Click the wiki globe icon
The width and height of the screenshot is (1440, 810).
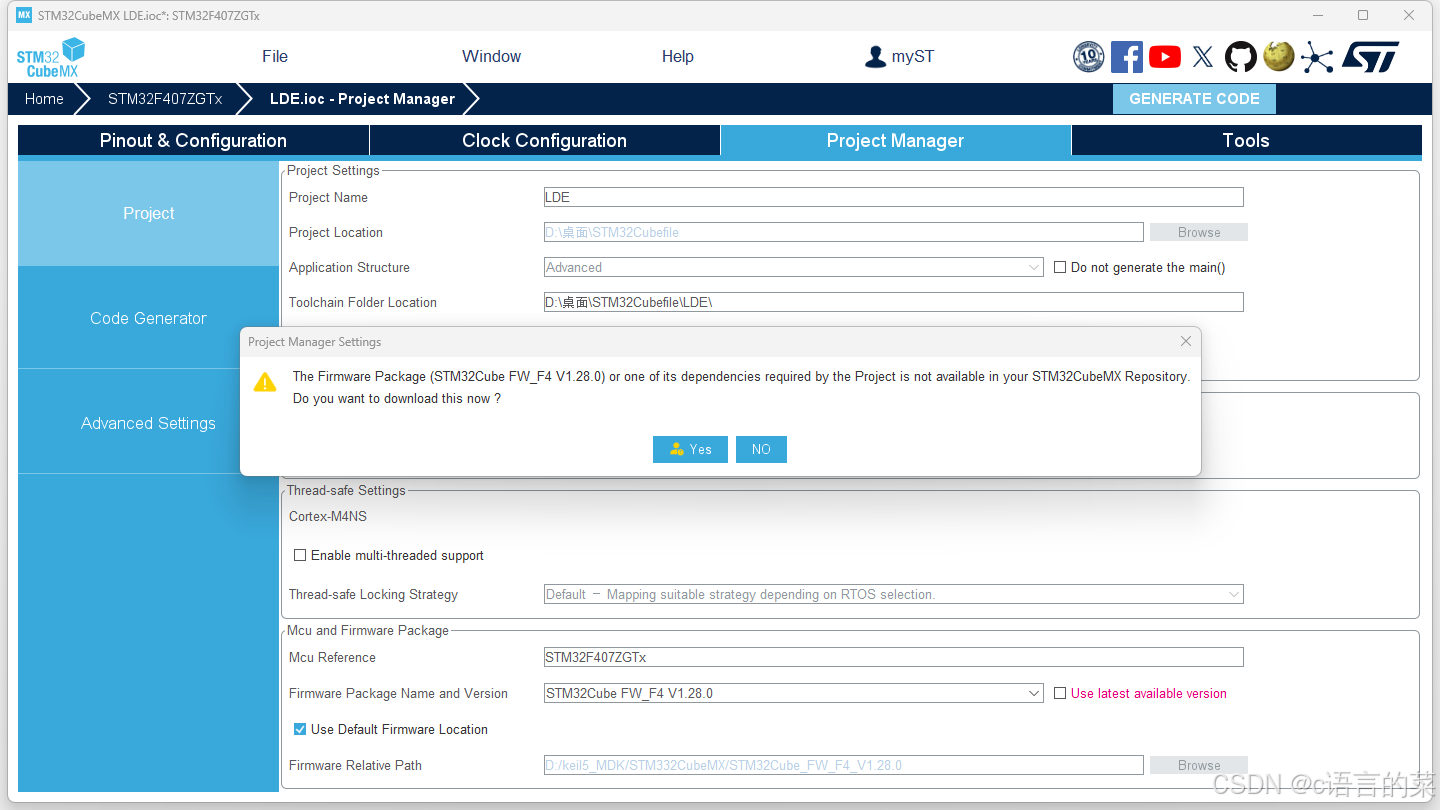coord(1278,56)
